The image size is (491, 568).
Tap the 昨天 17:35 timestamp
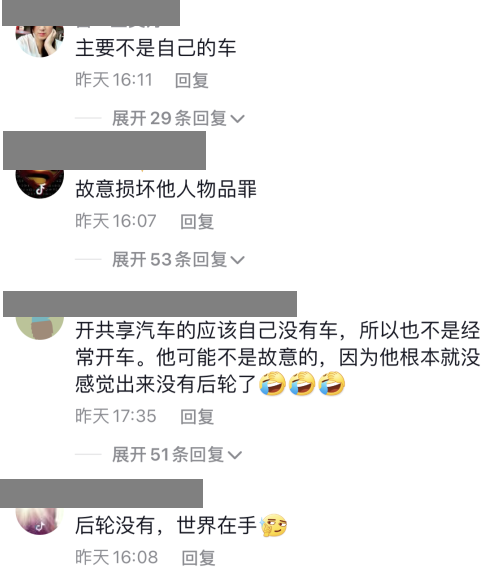(x=116, y=416)
